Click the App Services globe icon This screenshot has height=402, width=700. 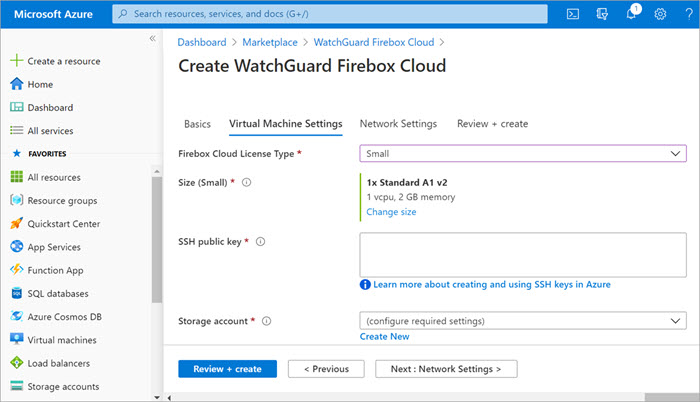tap(17, 246)
